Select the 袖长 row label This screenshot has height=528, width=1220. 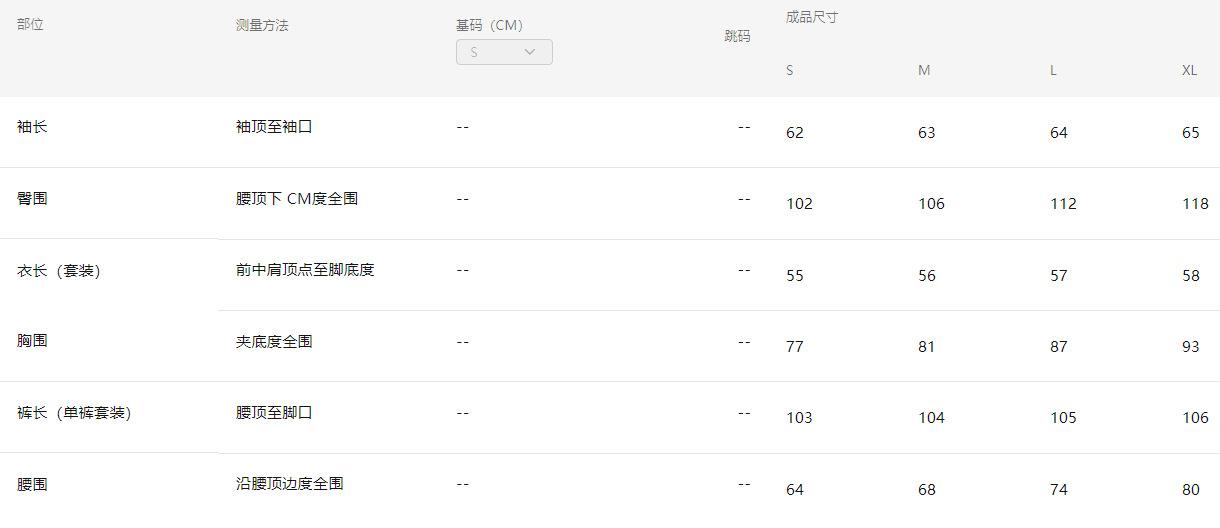[x=32, y=127]
